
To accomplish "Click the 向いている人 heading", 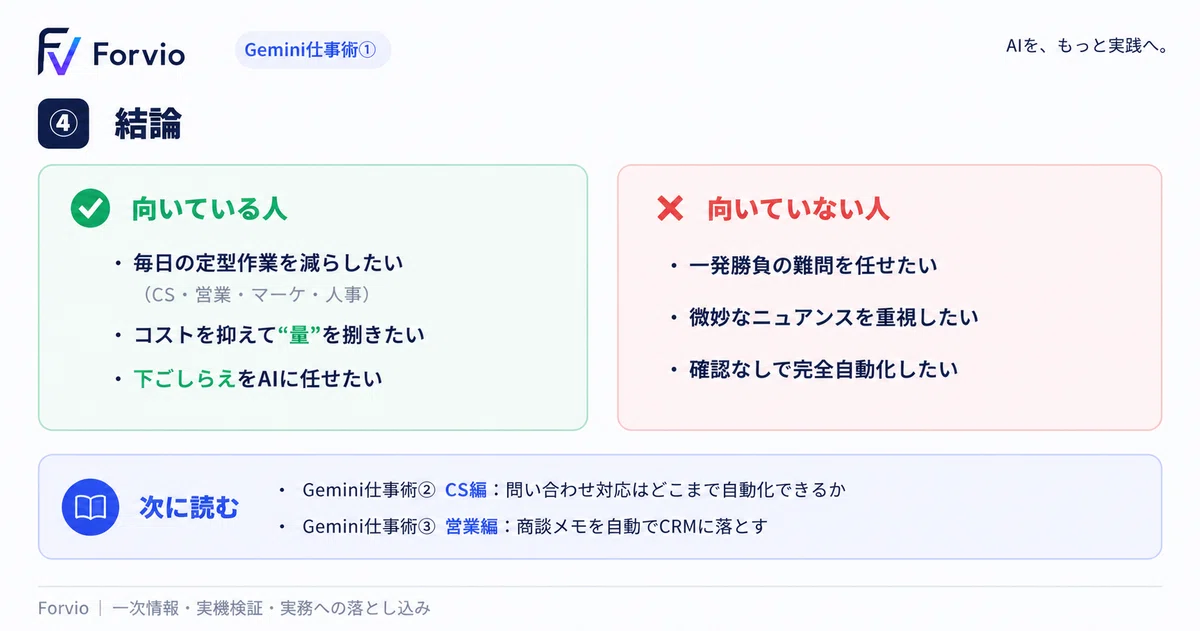I will tap(209, 209).
